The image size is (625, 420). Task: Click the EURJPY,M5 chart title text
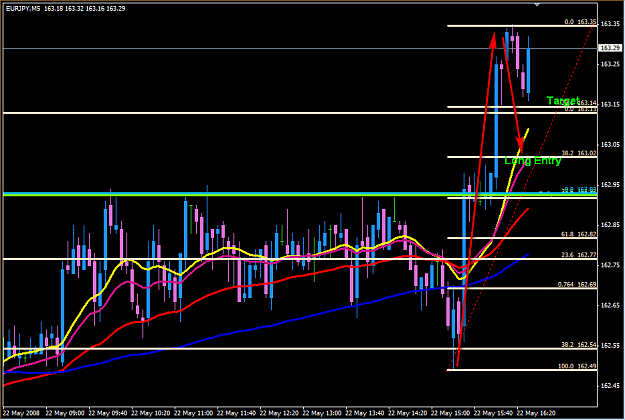(23, 8)
